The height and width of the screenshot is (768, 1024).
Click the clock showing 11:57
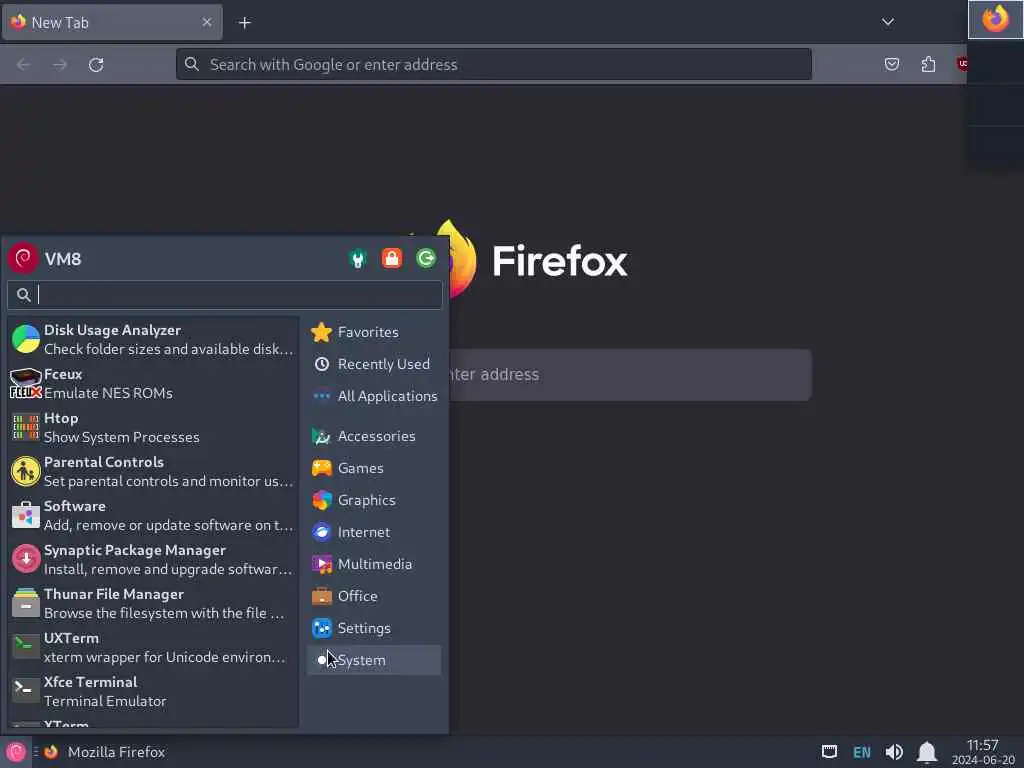coord(983,752)
